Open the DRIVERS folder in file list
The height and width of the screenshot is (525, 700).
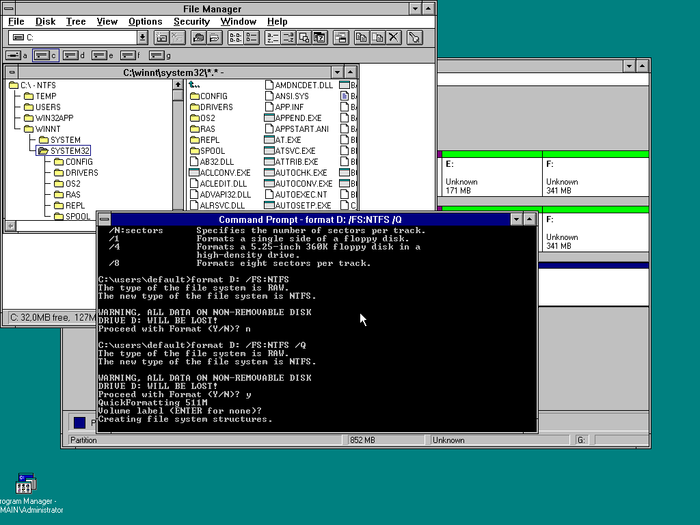click(x=215, y=107)
